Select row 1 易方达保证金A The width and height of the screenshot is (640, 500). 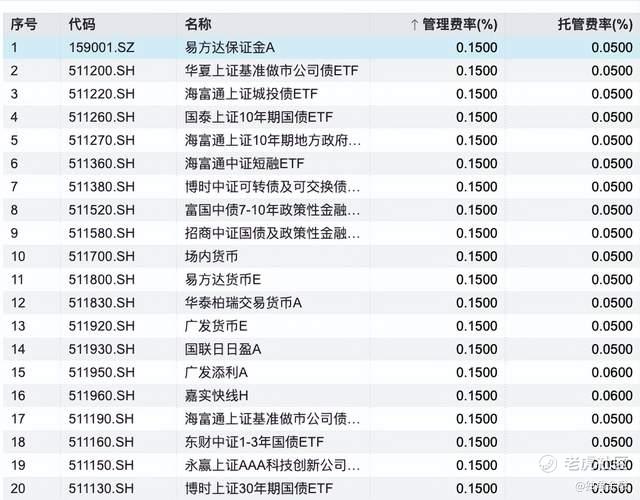[320, 48]
